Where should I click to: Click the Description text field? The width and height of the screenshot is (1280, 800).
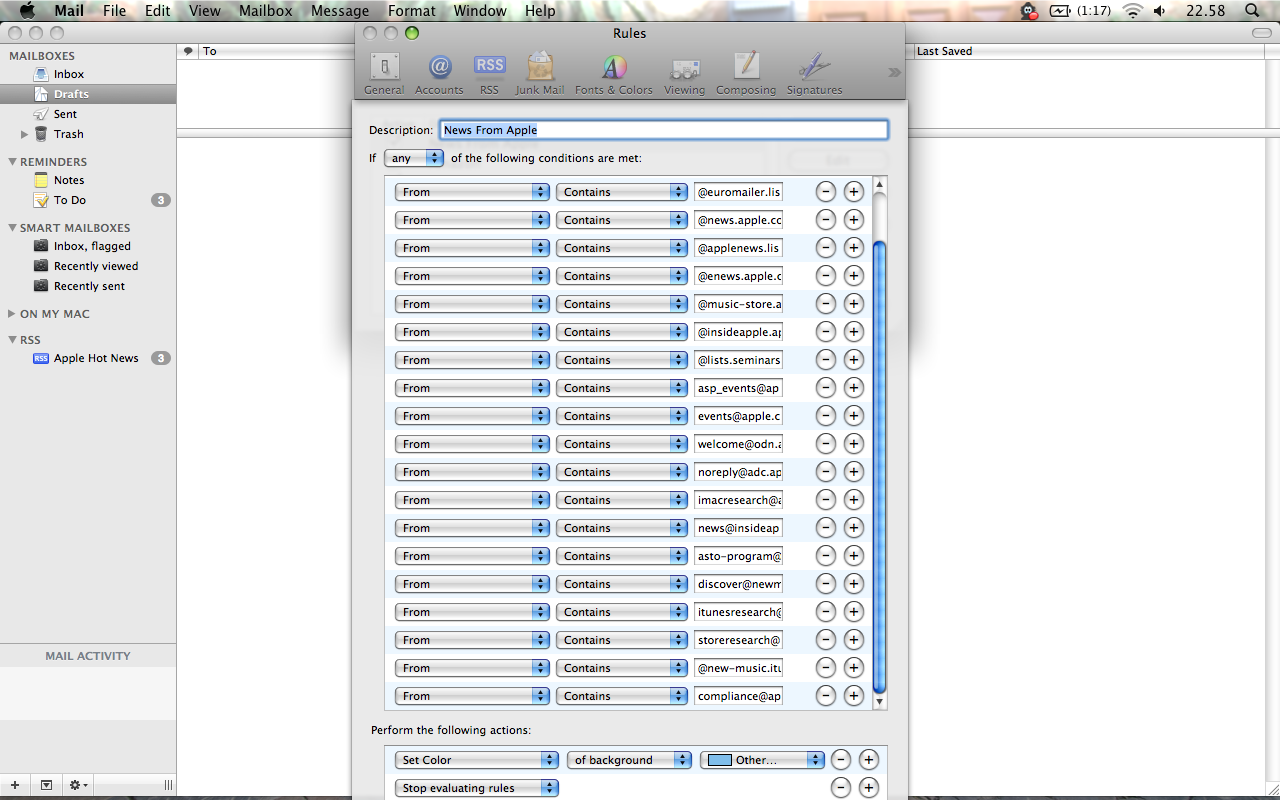point(665,130)
